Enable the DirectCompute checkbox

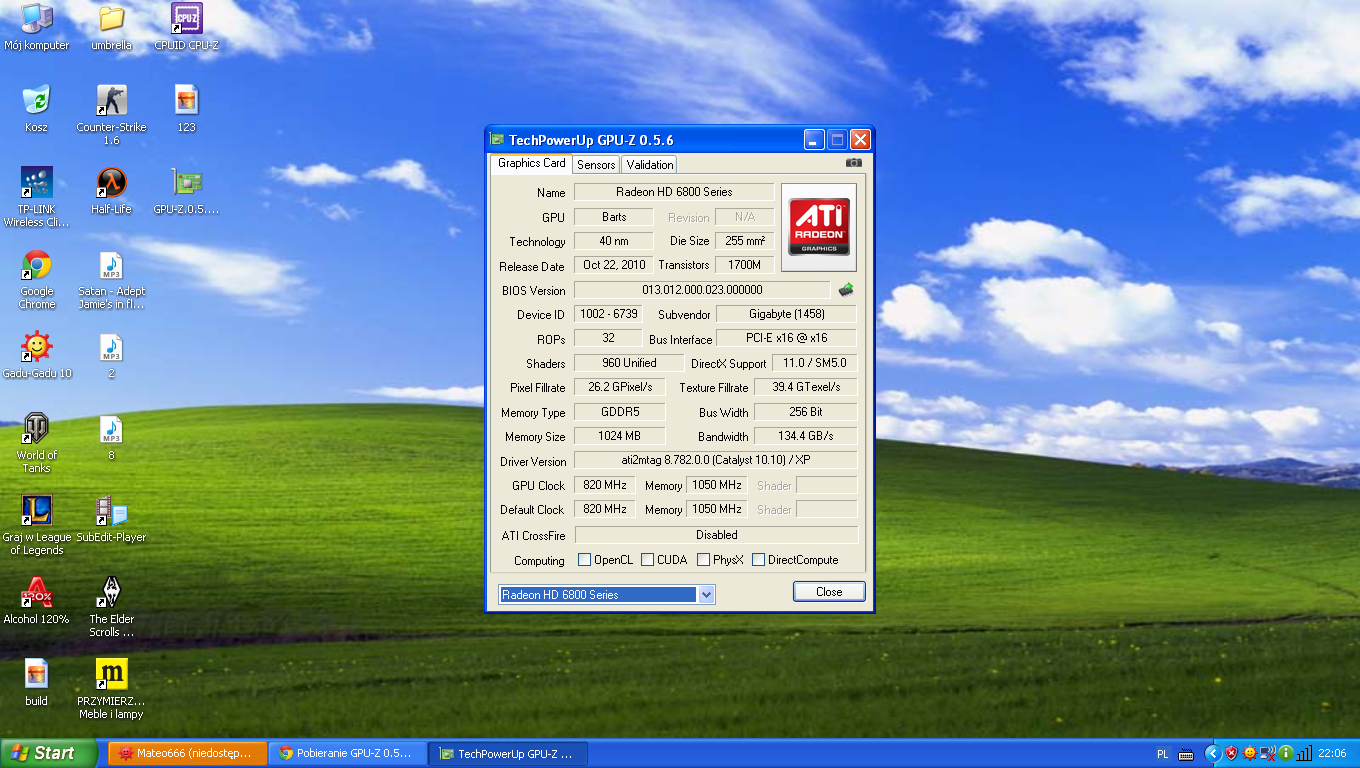(x=759, y=560)
